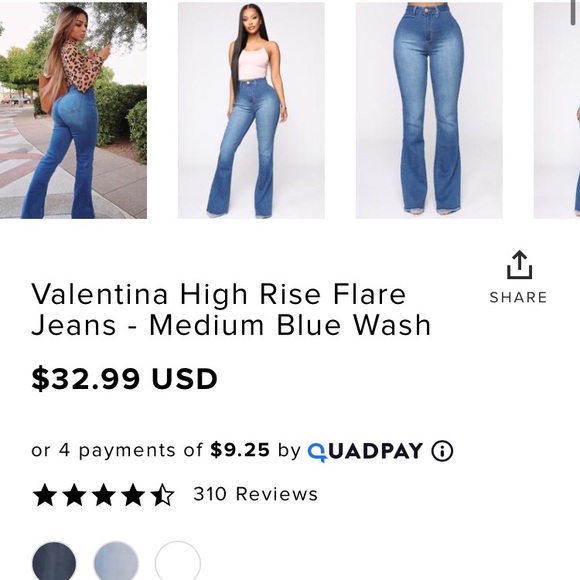Image resolution: width=580 pixels, height=580 pixels.
Task: Select the fourth rating star
Action: (133, 495)
